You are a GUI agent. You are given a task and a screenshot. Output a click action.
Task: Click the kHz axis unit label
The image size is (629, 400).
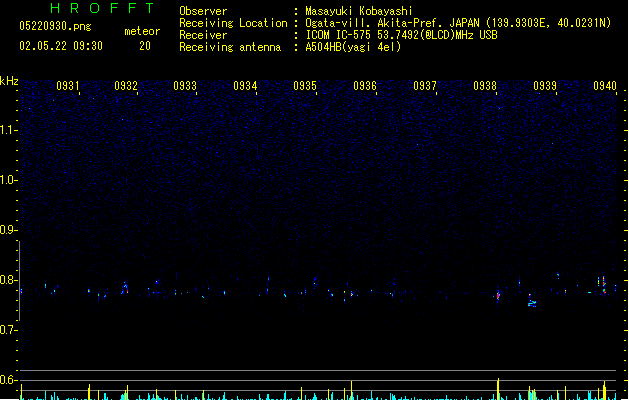(9, 81)
